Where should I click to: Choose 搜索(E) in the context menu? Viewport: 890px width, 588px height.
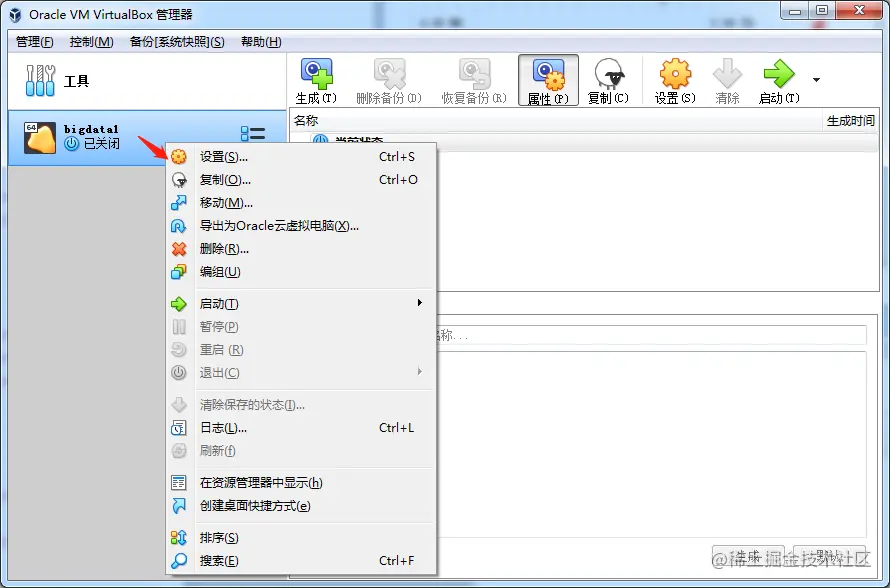coord(301,561)
